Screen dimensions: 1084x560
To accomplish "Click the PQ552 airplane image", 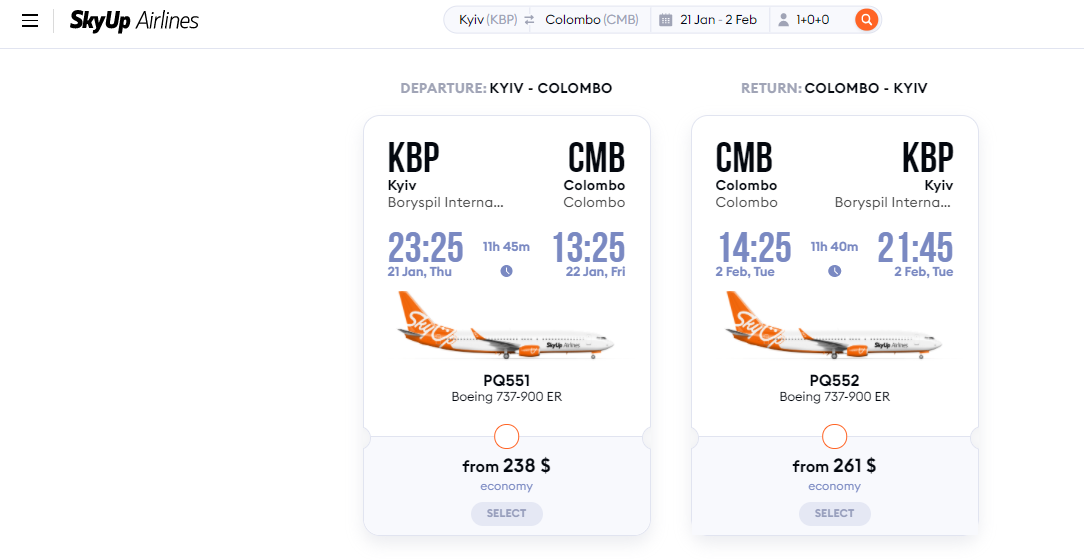I will pyautogui.click(x=834, y=326).
